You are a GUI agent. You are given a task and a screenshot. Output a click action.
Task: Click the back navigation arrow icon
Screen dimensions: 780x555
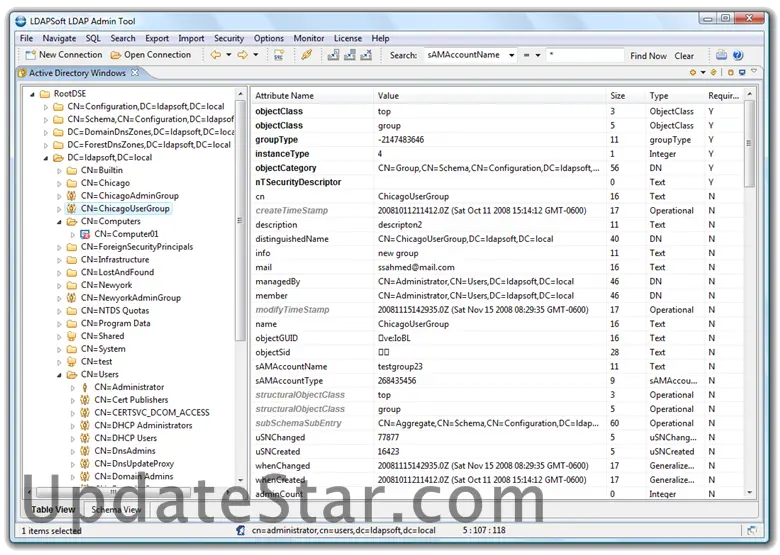click(x=215, y=55)
